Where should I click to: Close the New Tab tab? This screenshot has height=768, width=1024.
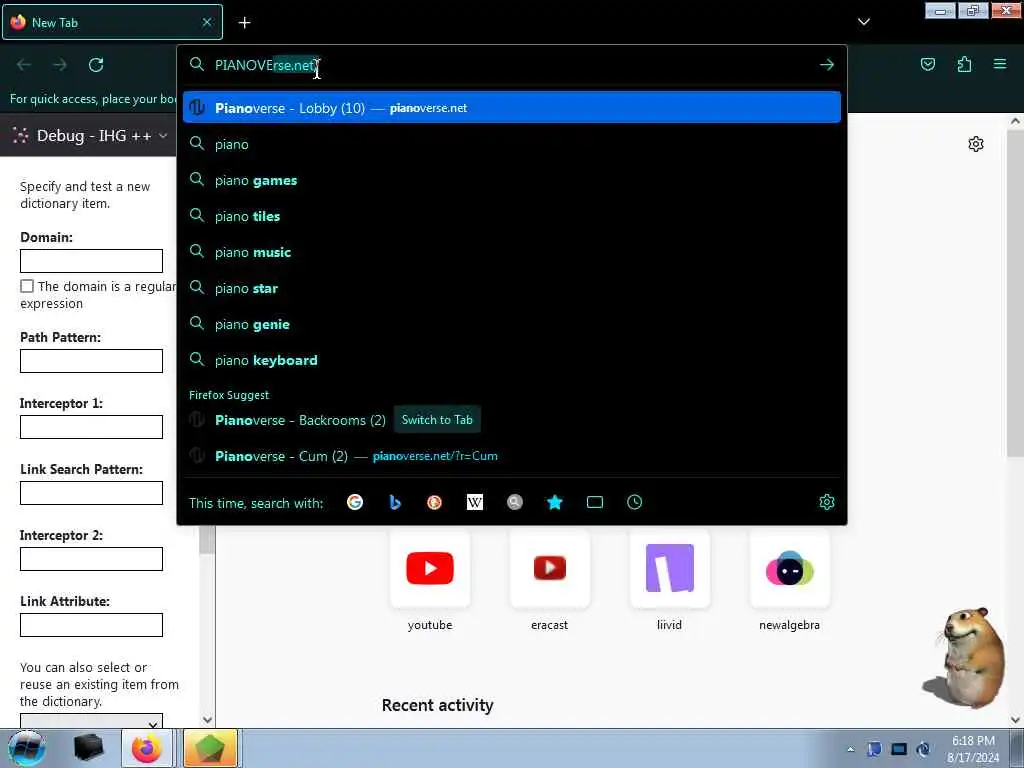(207, 22)
